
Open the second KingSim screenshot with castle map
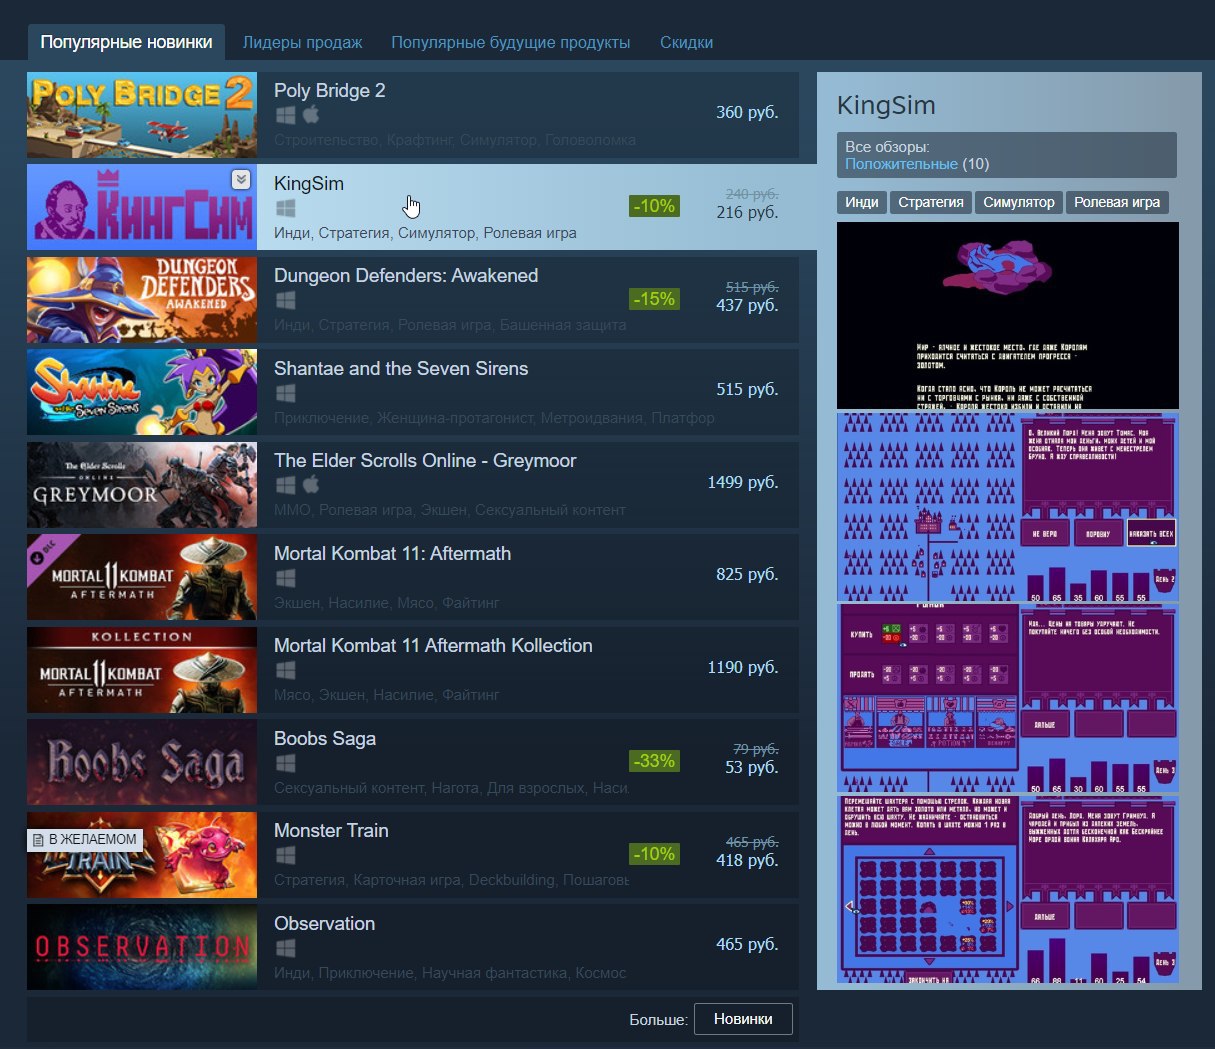1008,507
